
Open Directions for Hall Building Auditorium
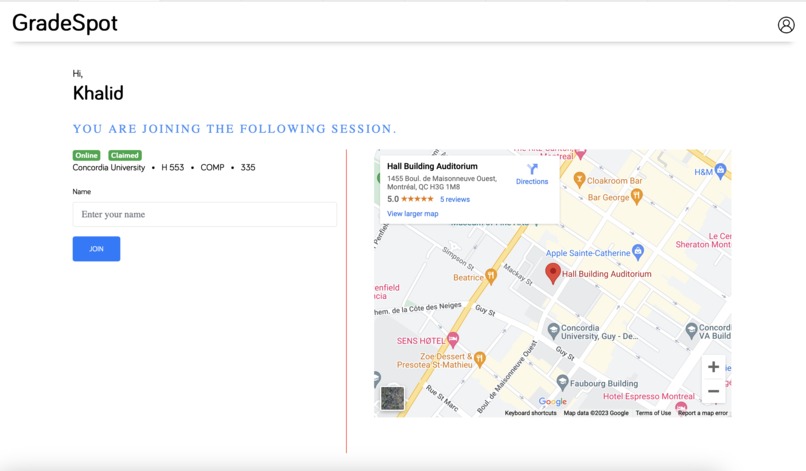click(532, 174)
